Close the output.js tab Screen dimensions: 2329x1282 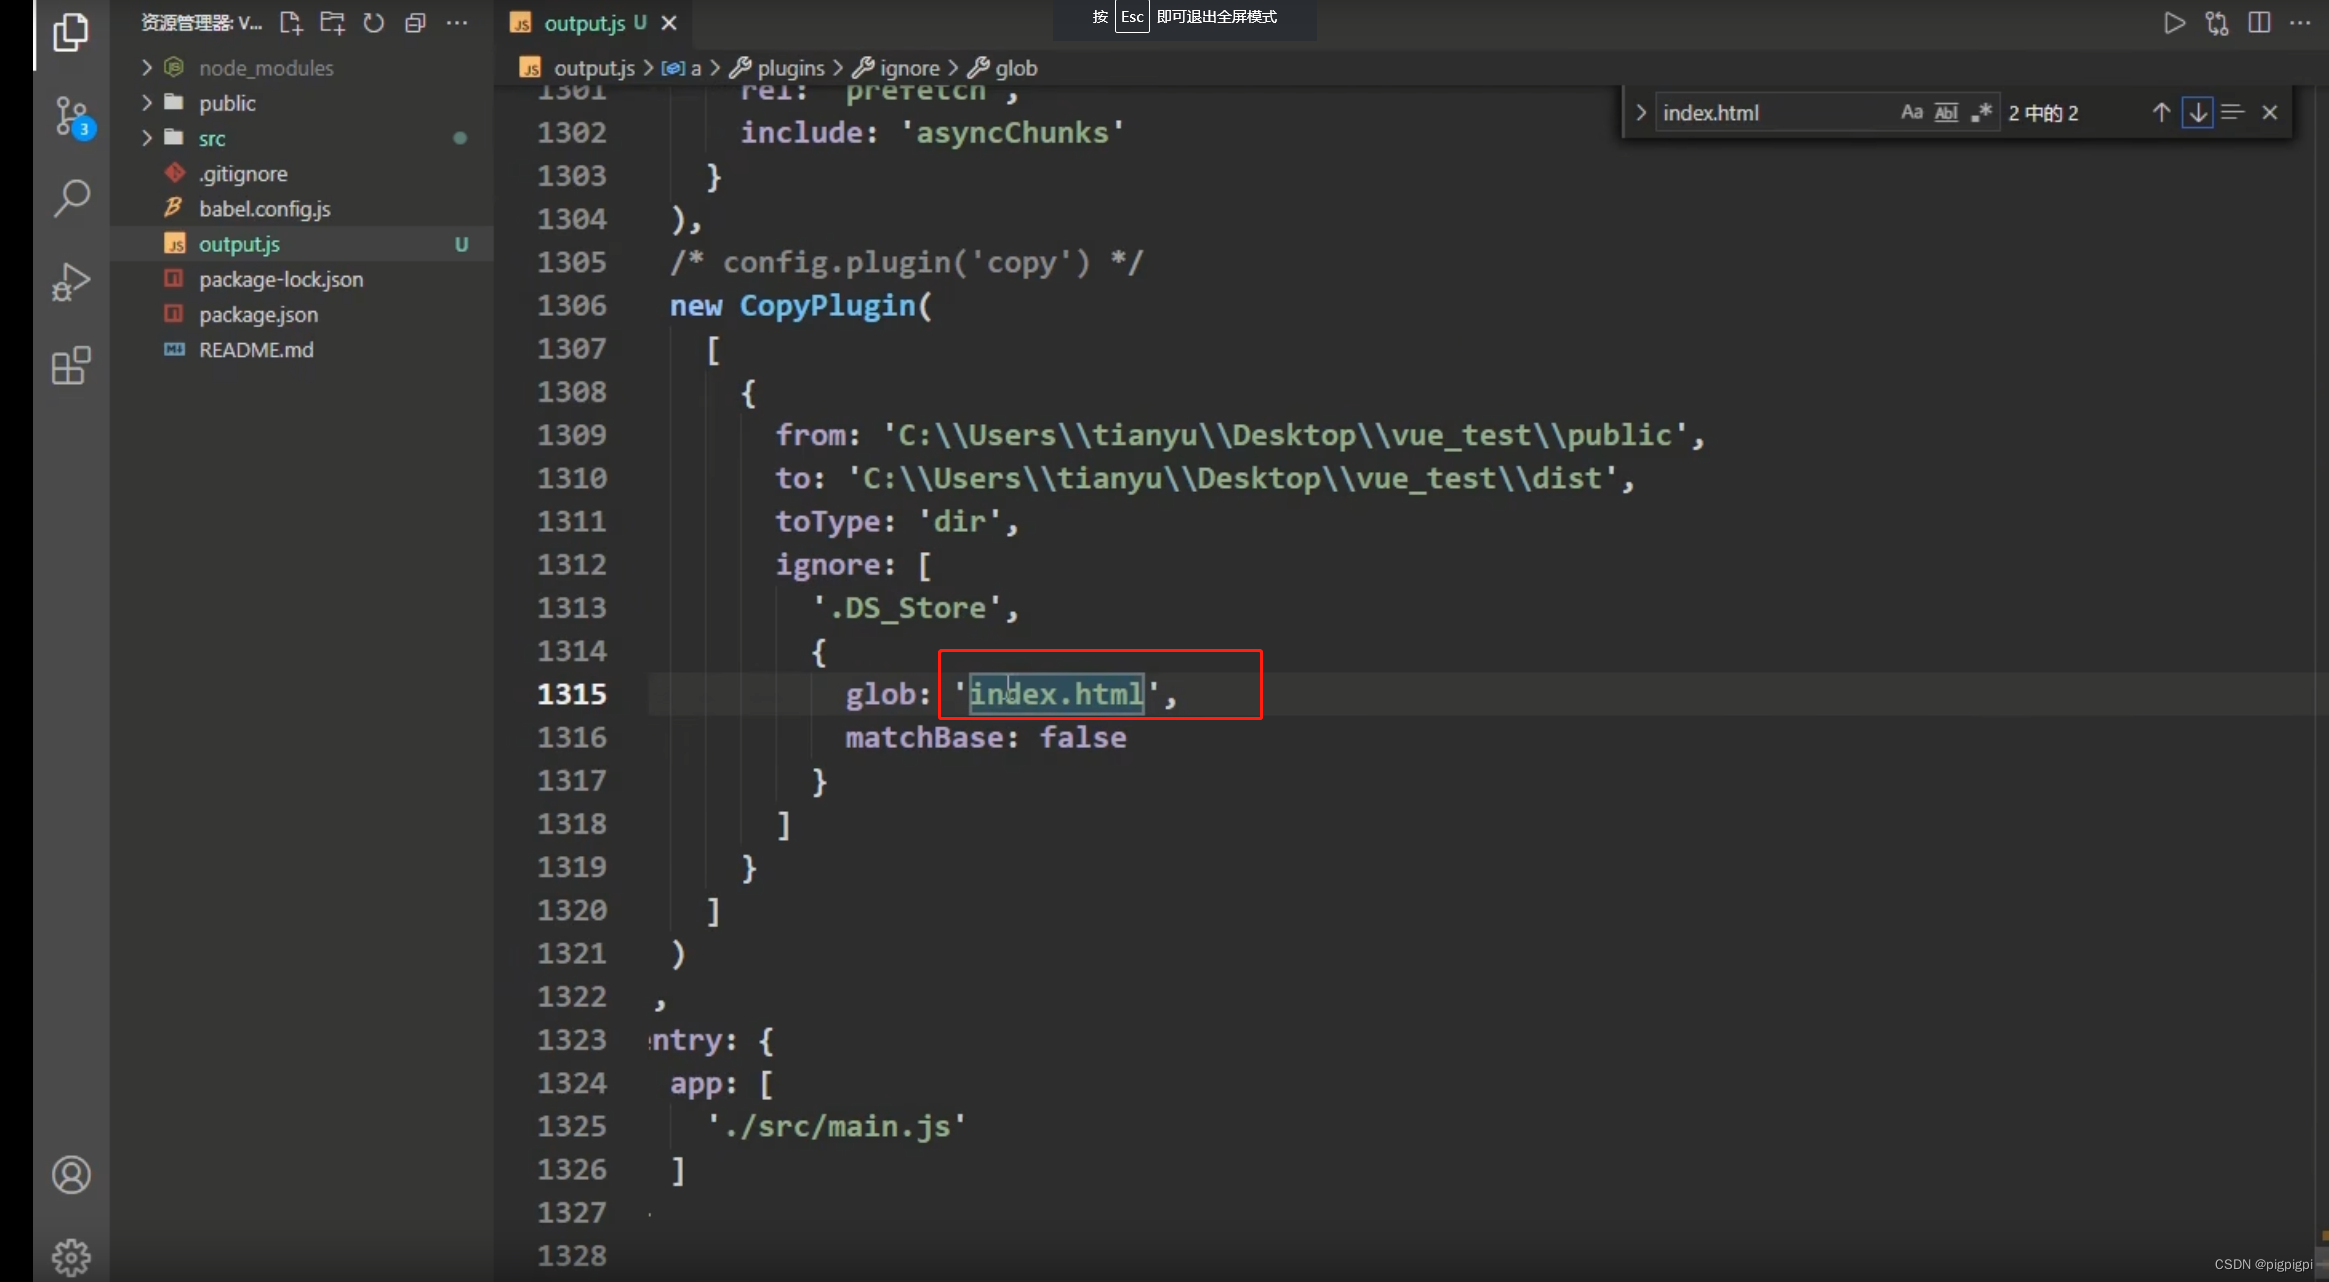click(x=669, y=23)
